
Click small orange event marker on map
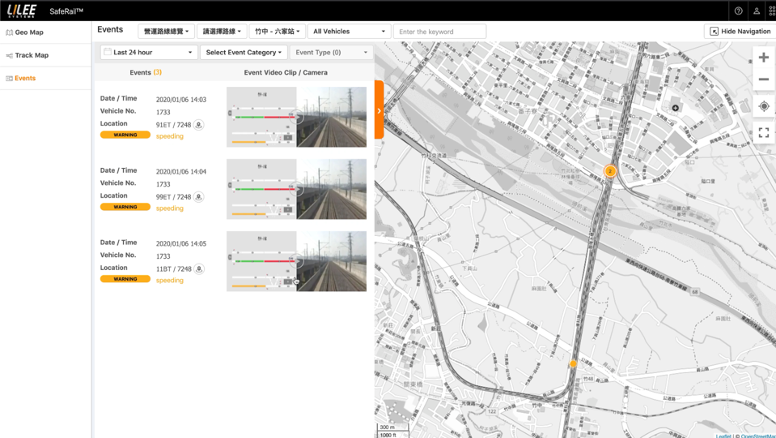point(573,364)
